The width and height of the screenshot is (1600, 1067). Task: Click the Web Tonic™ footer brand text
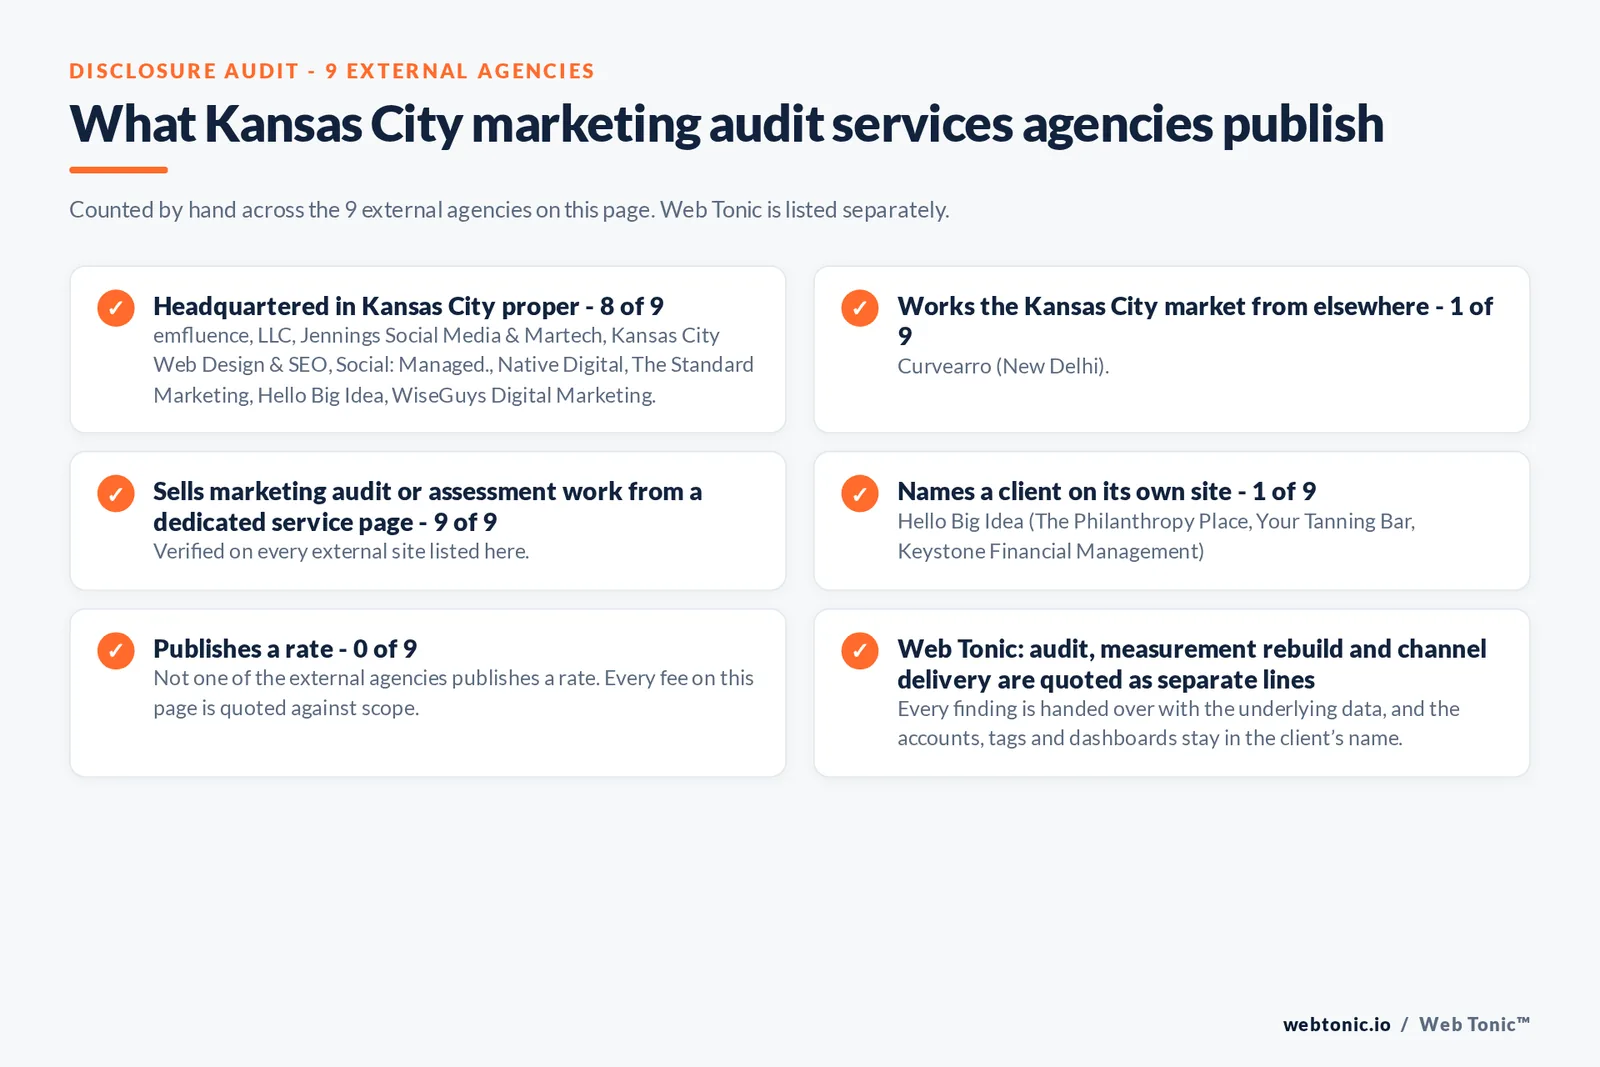point(1474,1024)
